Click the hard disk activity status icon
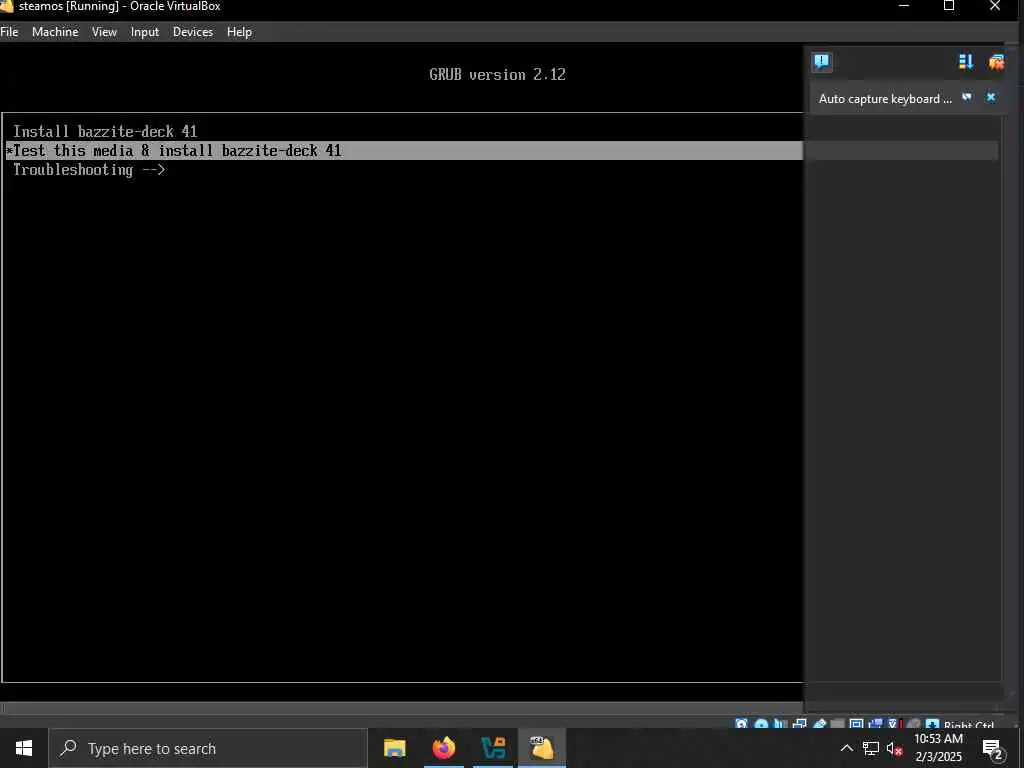This screenshot has width=1024, height=768. click(741, 724)
